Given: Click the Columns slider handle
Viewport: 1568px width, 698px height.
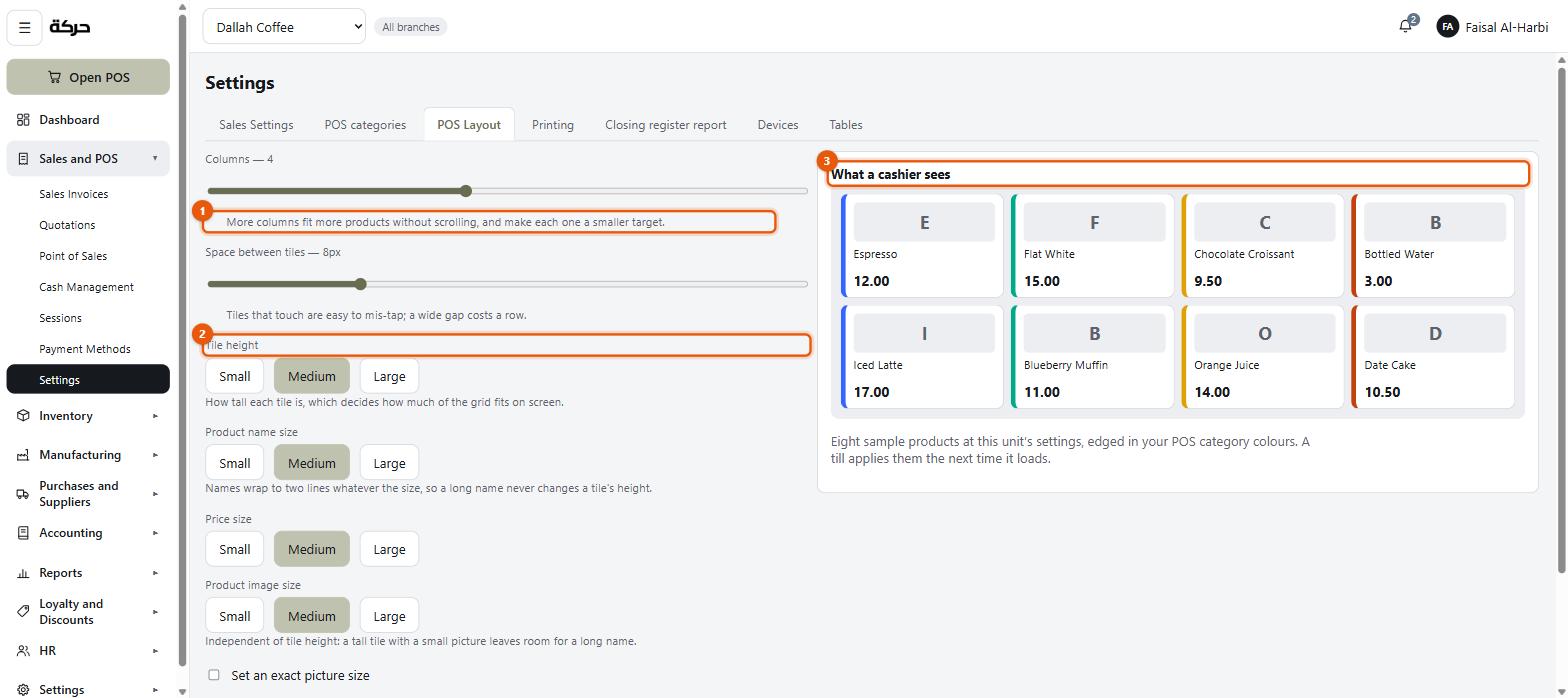Looking at the screenshot, I should (x=466, y=190).
